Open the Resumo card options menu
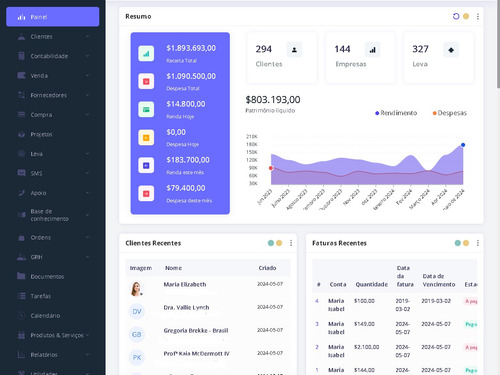 pyautogui.click(x=478, y=16)
